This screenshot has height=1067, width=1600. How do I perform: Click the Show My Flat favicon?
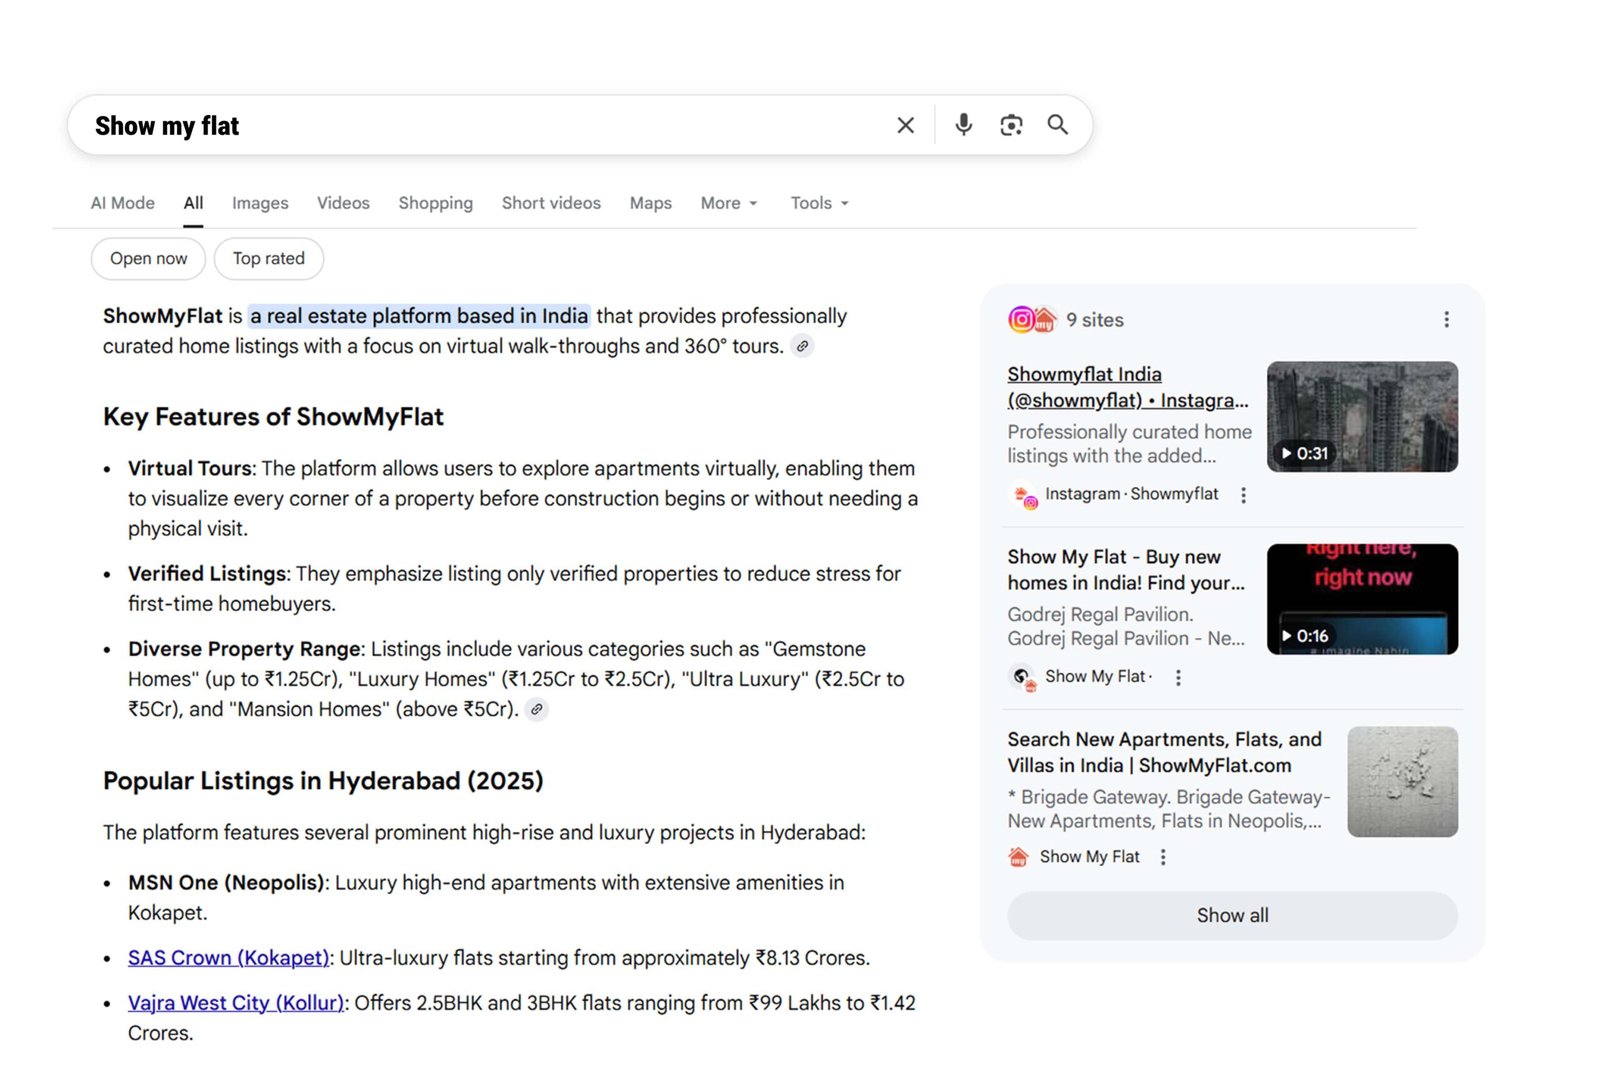tap(1017, 857)
